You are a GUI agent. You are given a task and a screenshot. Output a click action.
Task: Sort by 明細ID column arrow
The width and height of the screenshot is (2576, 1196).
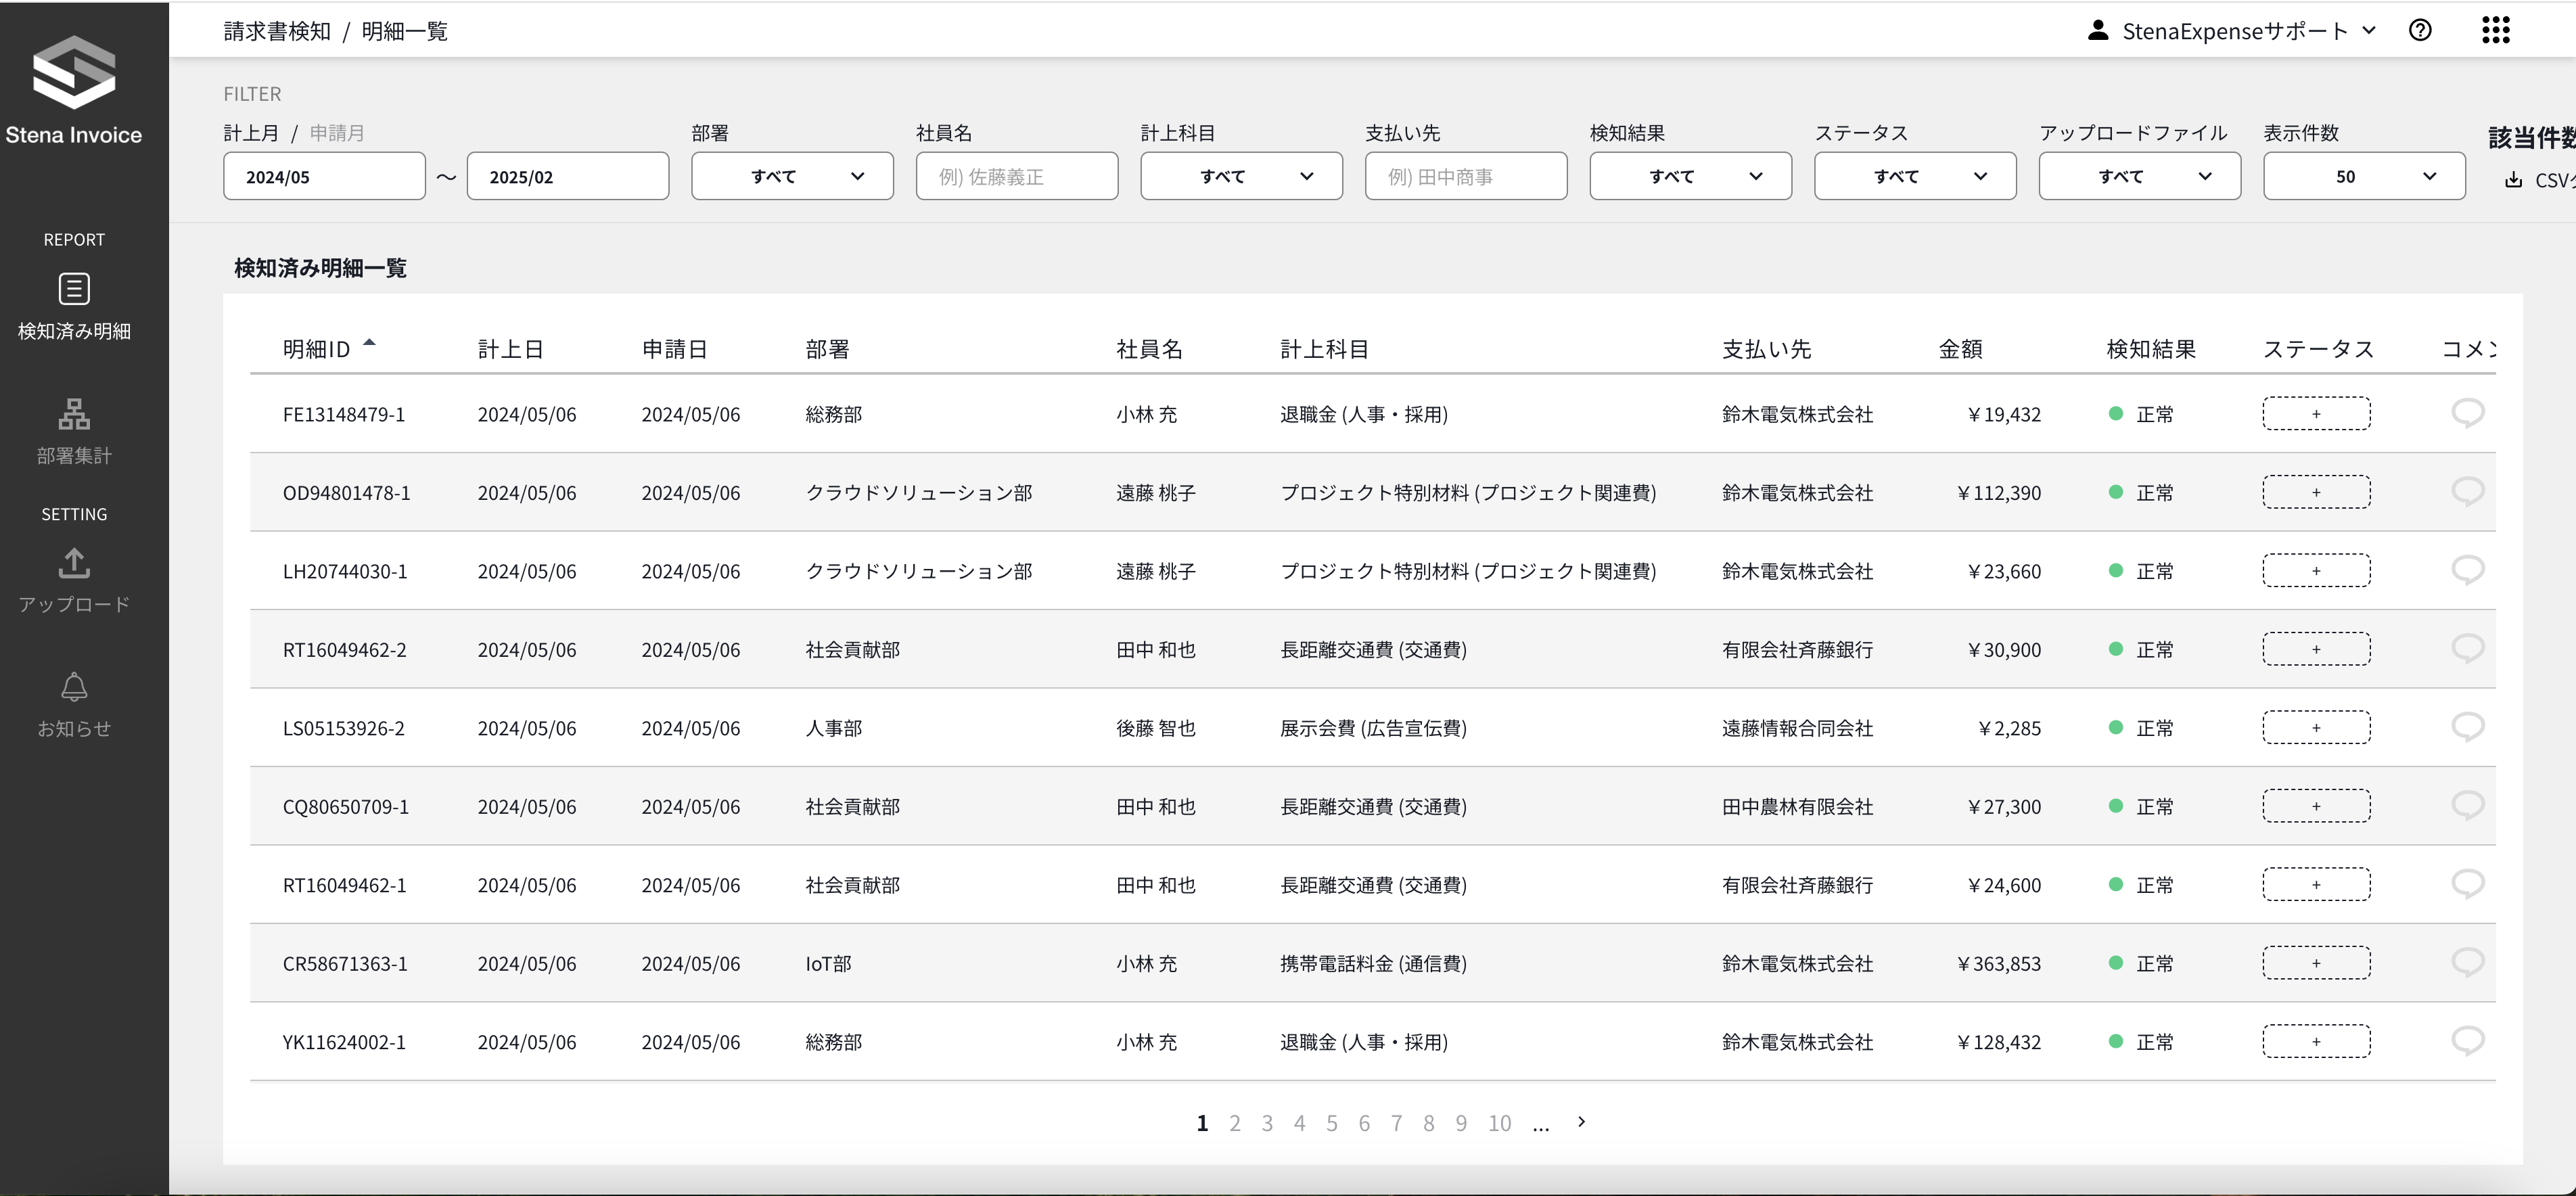pos(369,343)
